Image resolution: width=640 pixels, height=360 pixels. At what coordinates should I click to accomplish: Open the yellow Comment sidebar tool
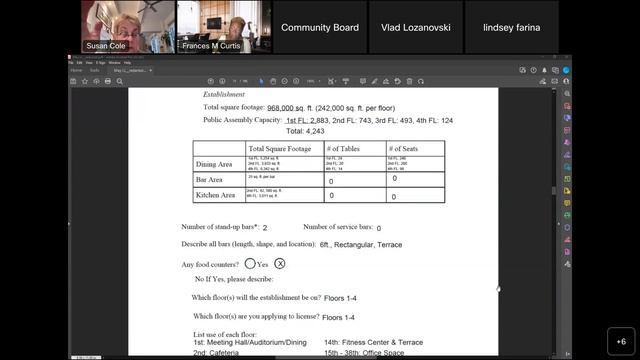pyautogui.click(x=567, y=203)
